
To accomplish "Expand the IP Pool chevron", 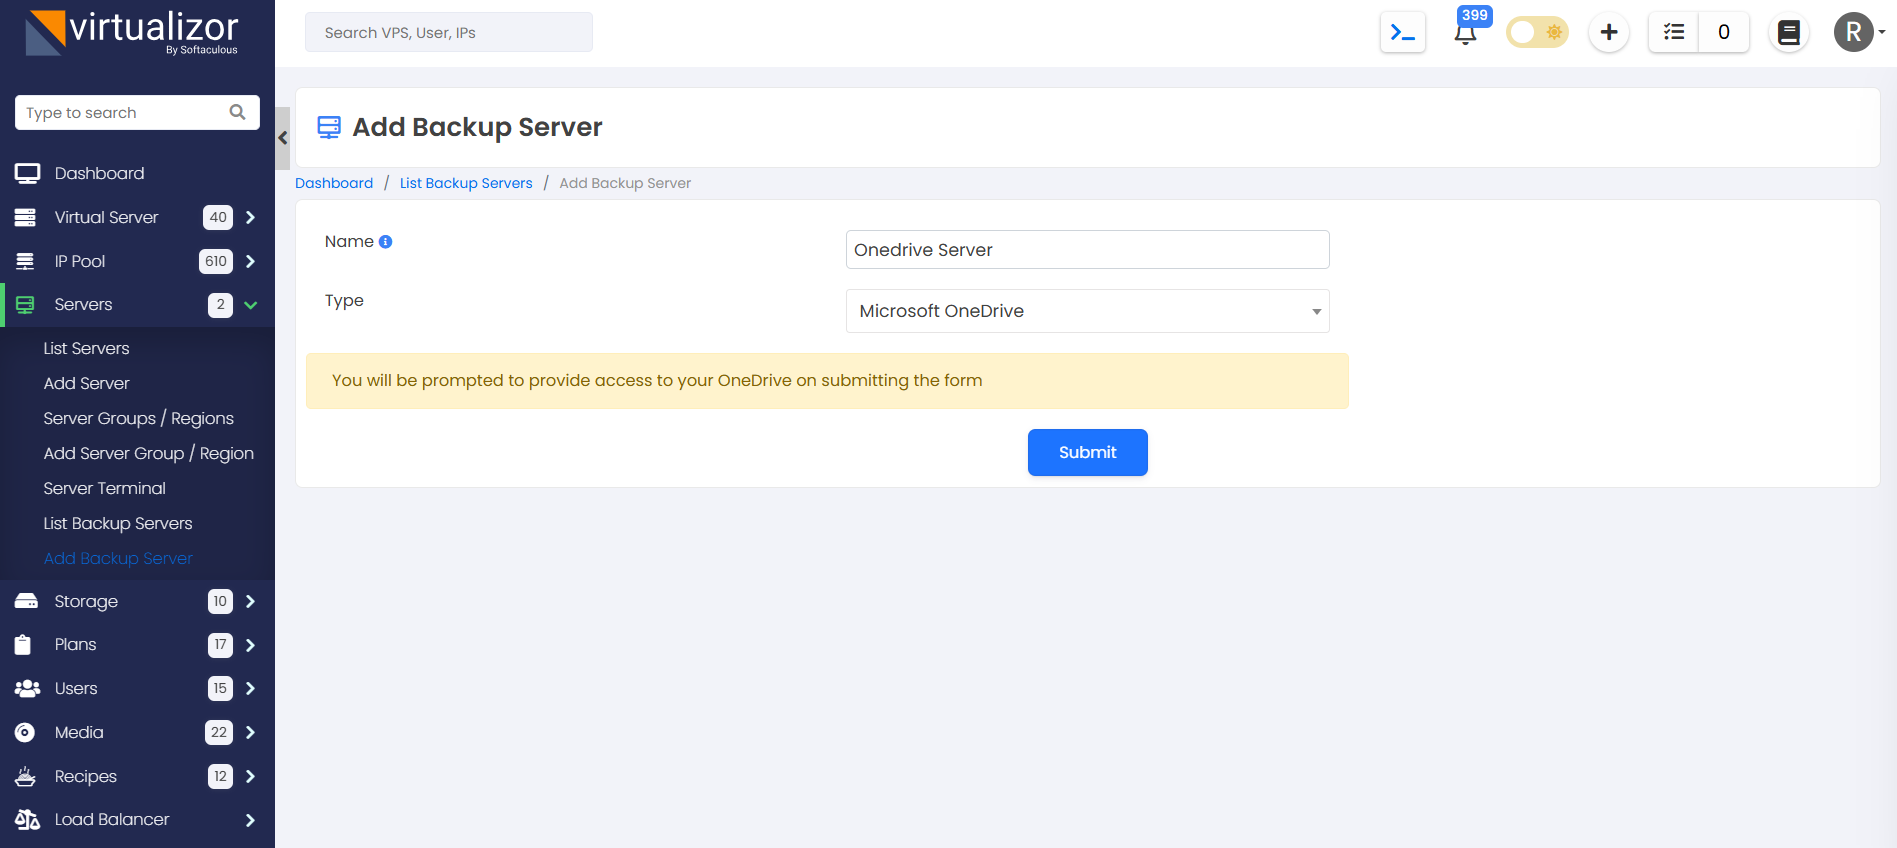I will tap(250, 261).
